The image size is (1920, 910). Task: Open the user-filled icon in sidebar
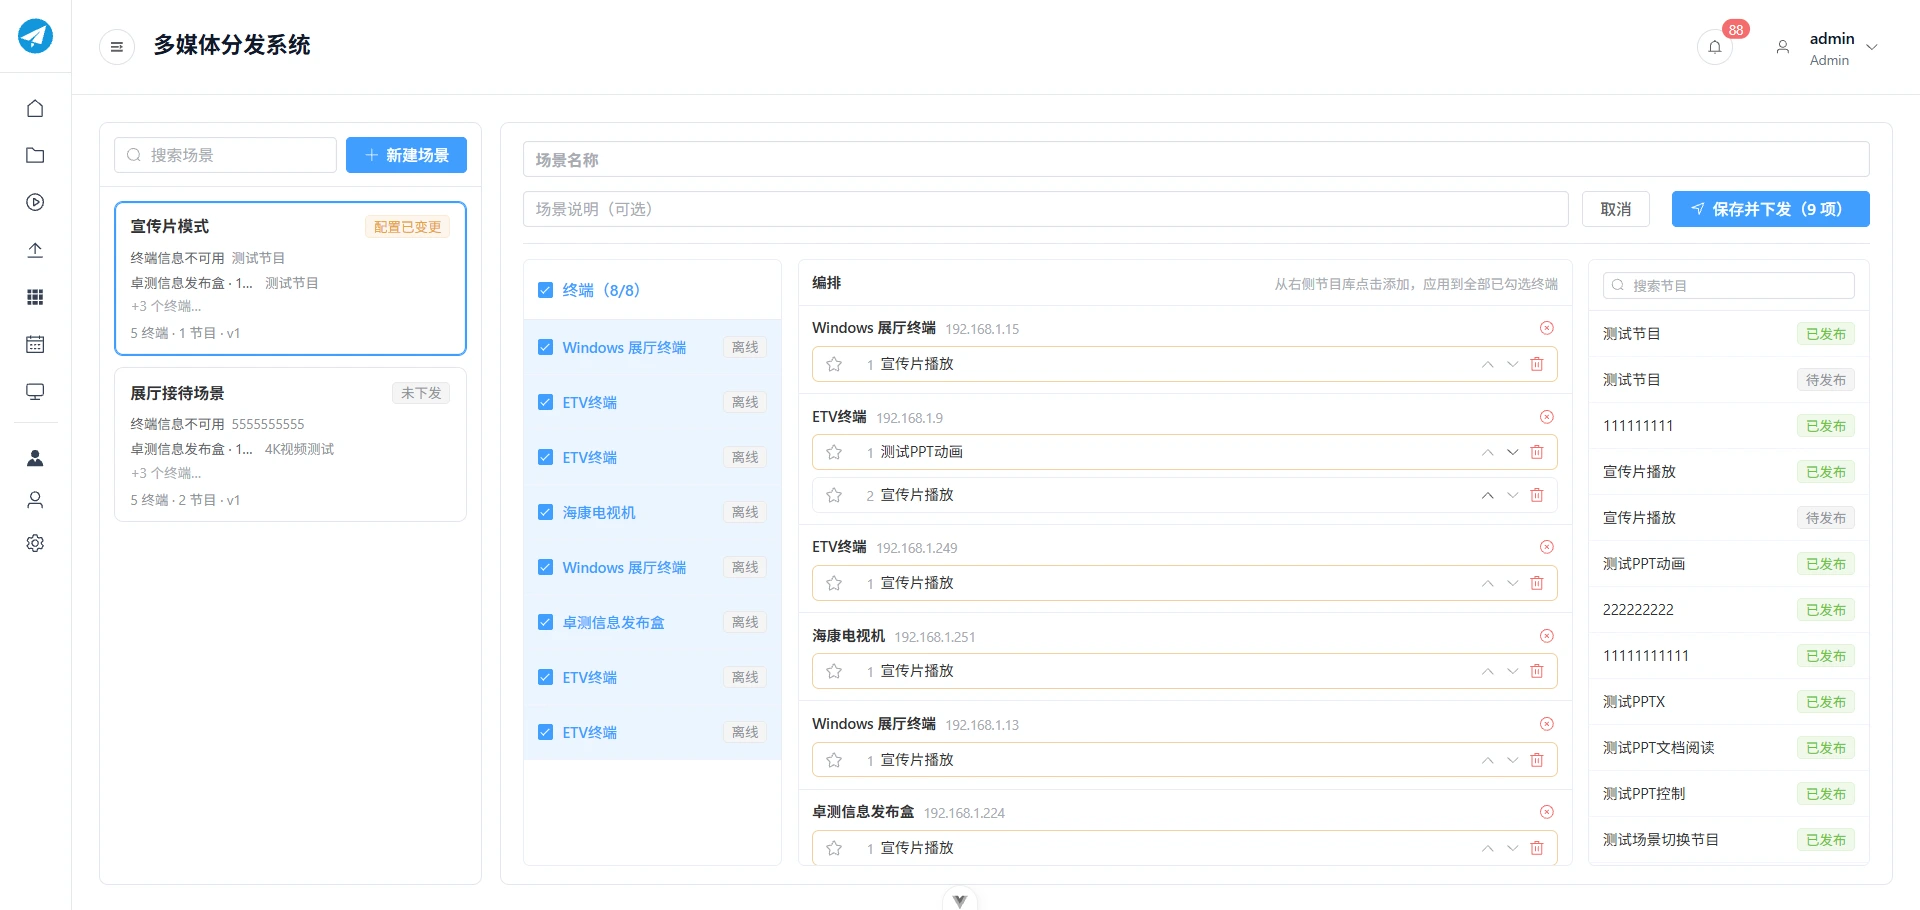tap(35, 458)
